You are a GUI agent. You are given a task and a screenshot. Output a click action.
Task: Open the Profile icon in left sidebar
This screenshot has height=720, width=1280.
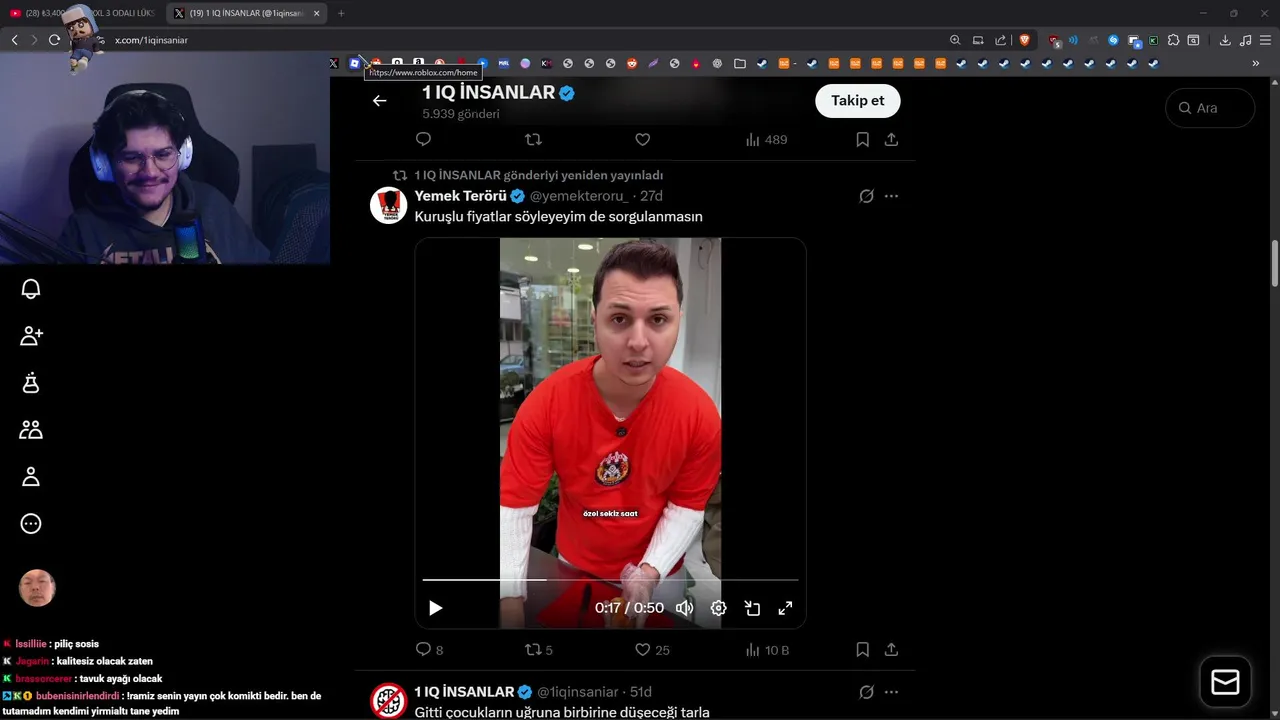pyautogui.click(x=31, y=477)
